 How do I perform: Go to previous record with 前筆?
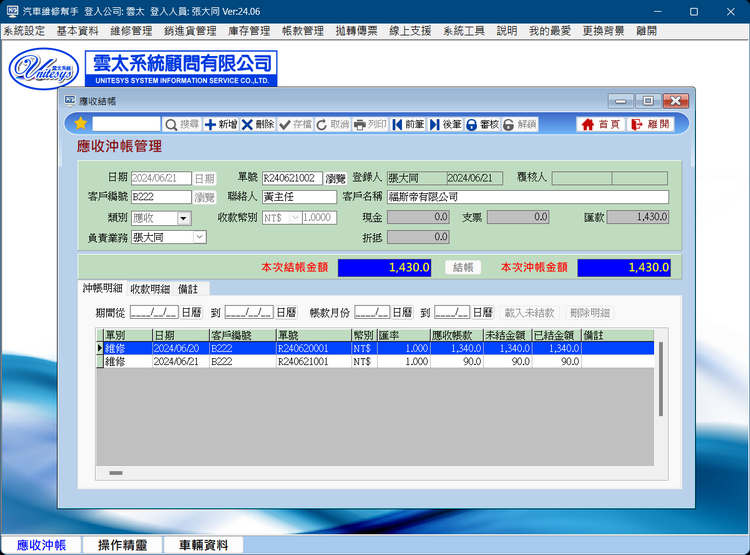tap(408, 124)
